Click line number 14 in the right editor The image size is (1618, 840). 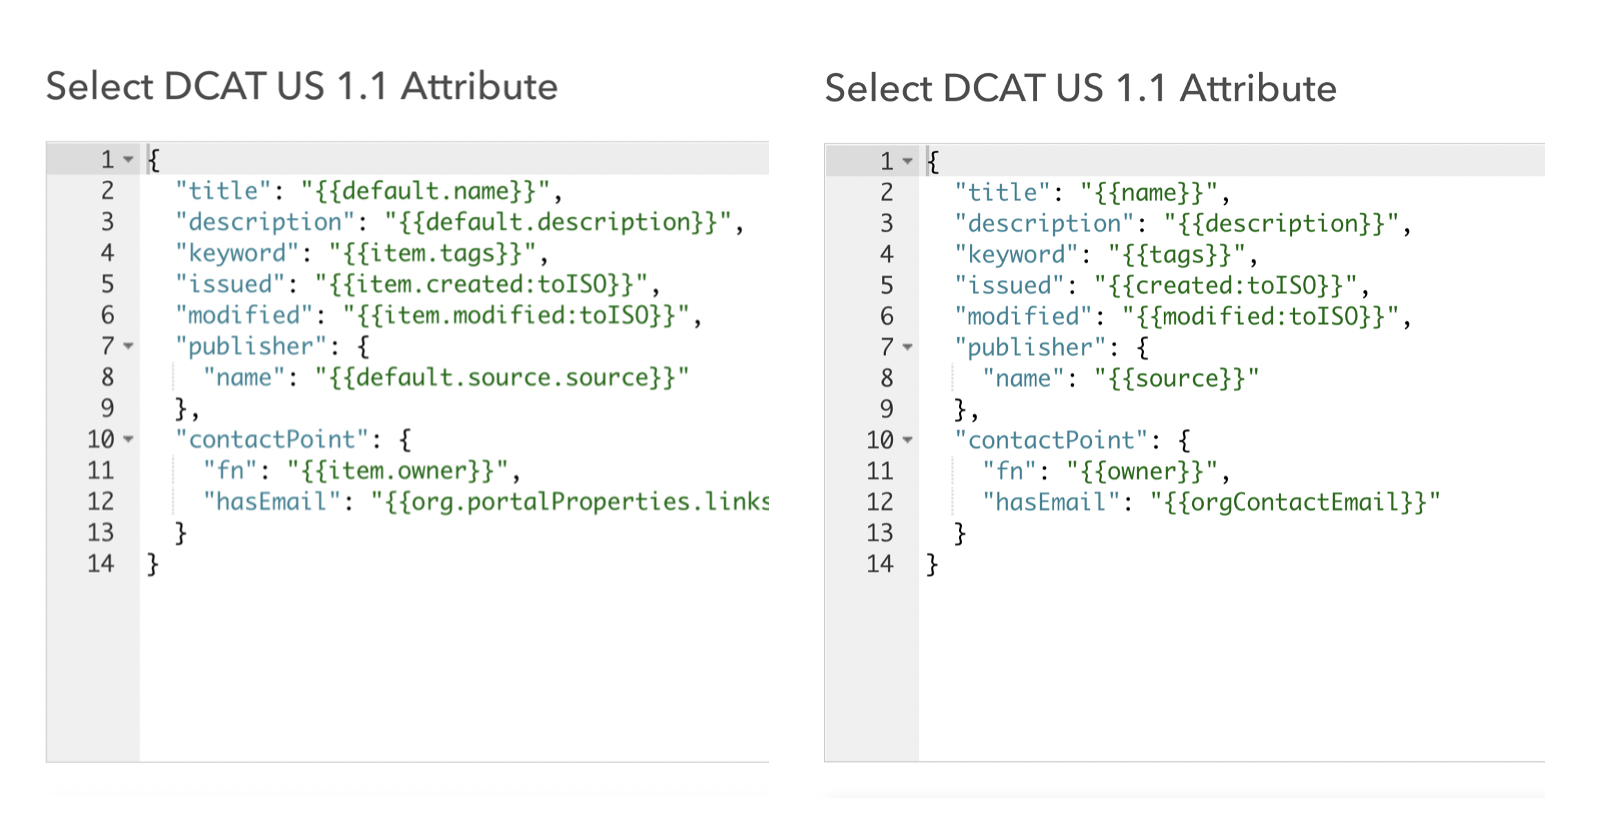(x=882, y=564)
